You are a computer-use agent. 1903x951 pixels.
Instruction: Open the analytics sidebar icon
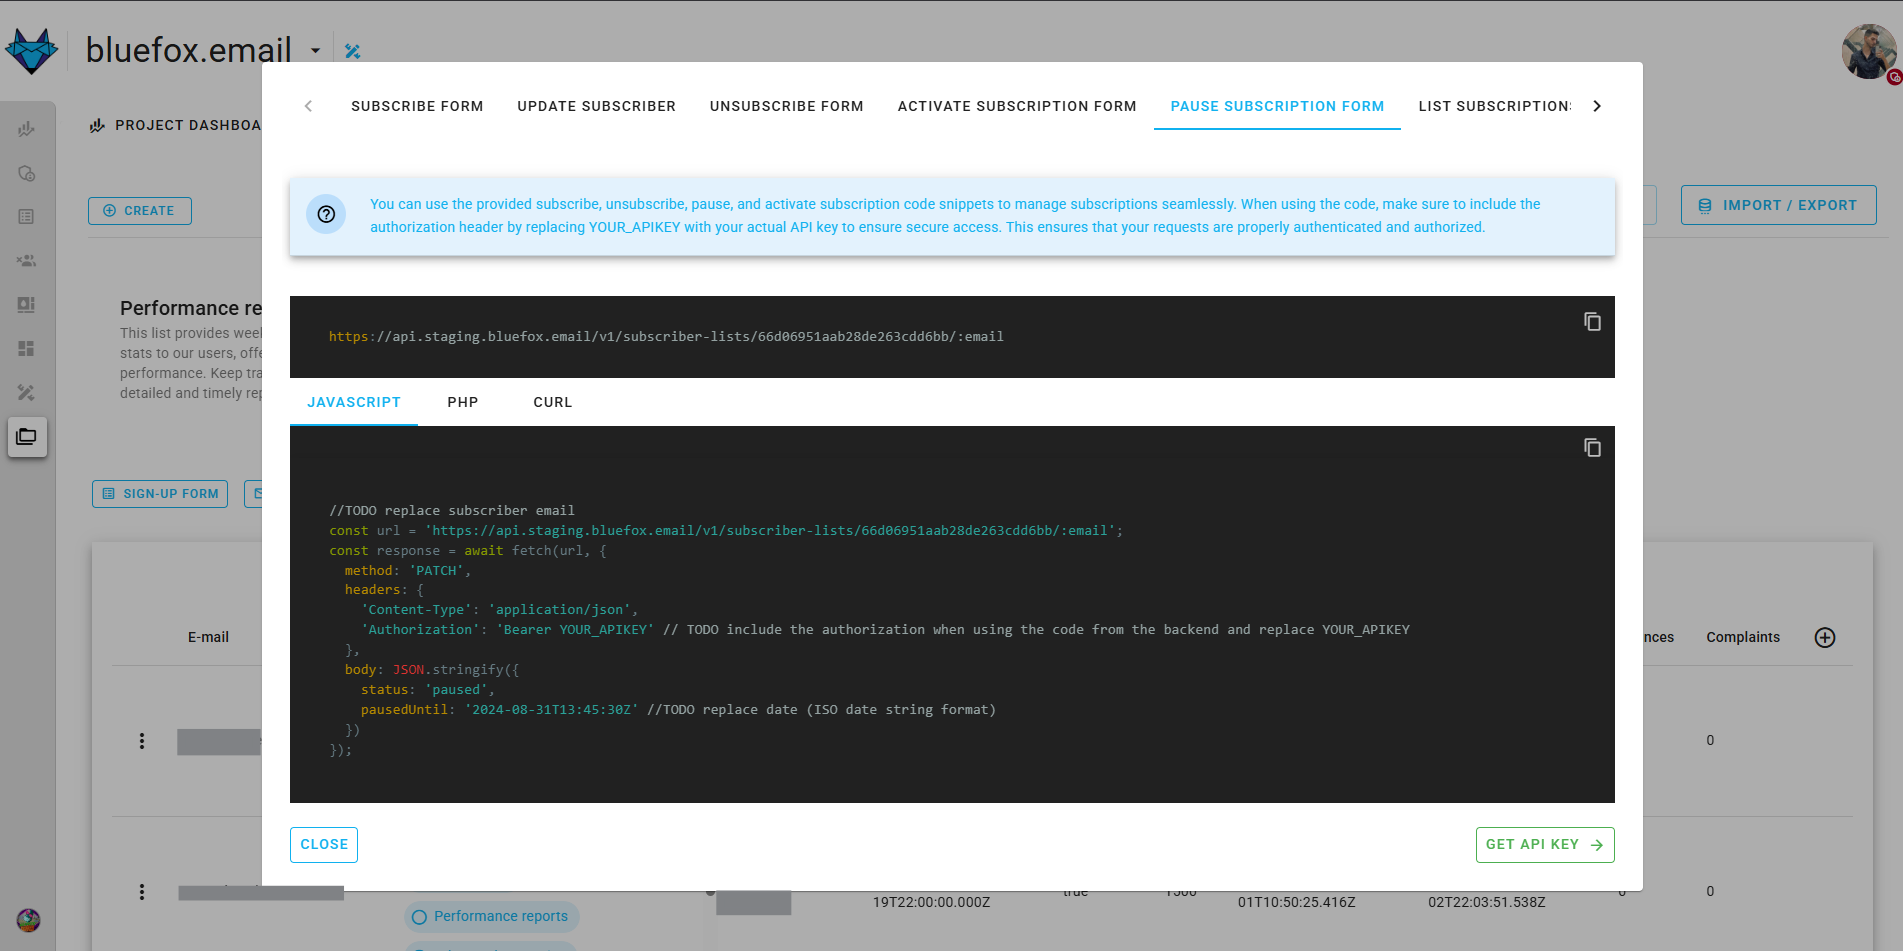[x=27, y=129]
